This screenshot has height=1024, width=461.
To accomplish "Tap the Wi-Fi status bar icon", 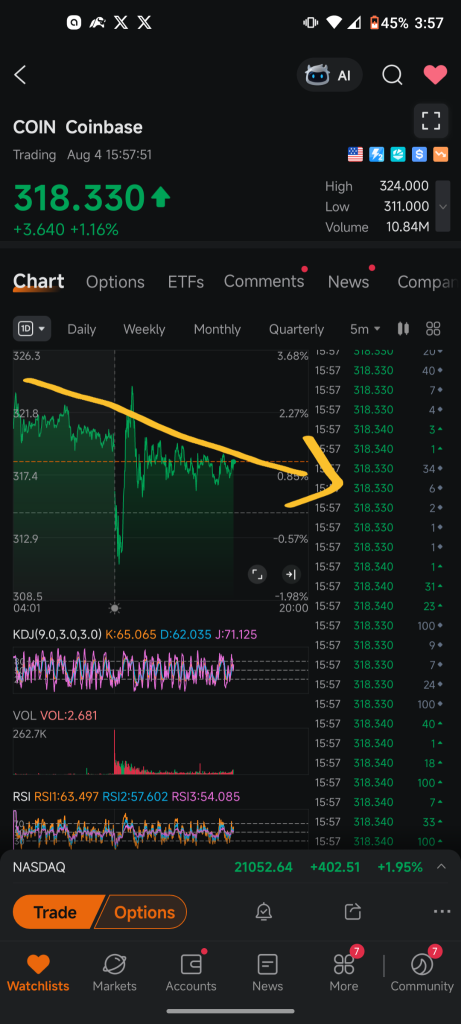I will point(334,23).
